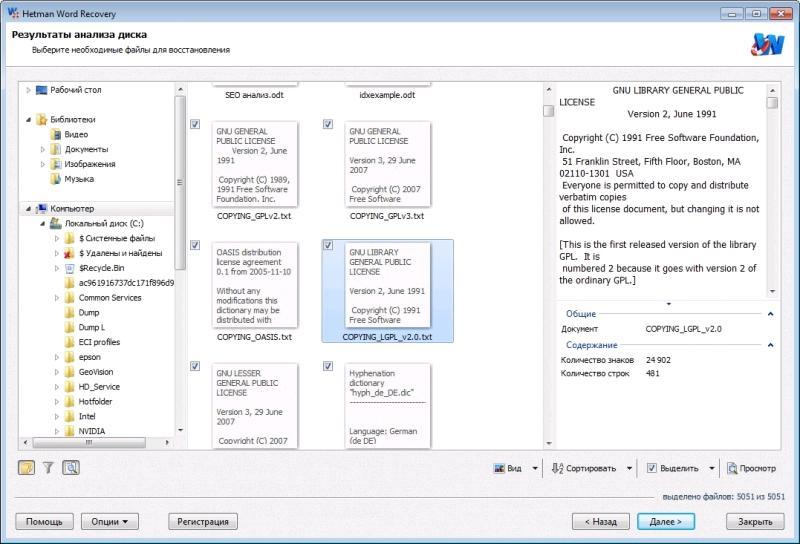This screenshot has height=544, width=800.
Task: Click the folder tree horizontal scrollbar thumb
Action: tap(89, 442)
